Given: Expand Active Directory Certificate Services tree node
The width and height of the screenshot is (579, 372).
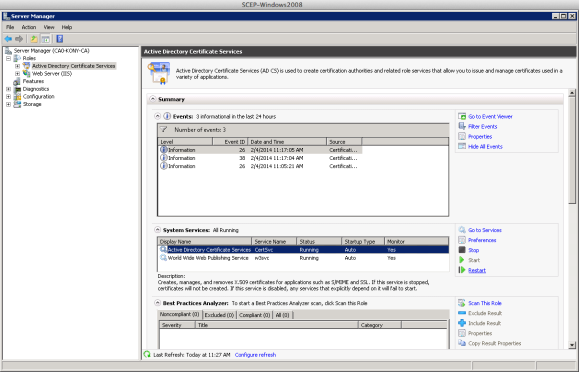Looking at the screenshot, I should point(17,66).
